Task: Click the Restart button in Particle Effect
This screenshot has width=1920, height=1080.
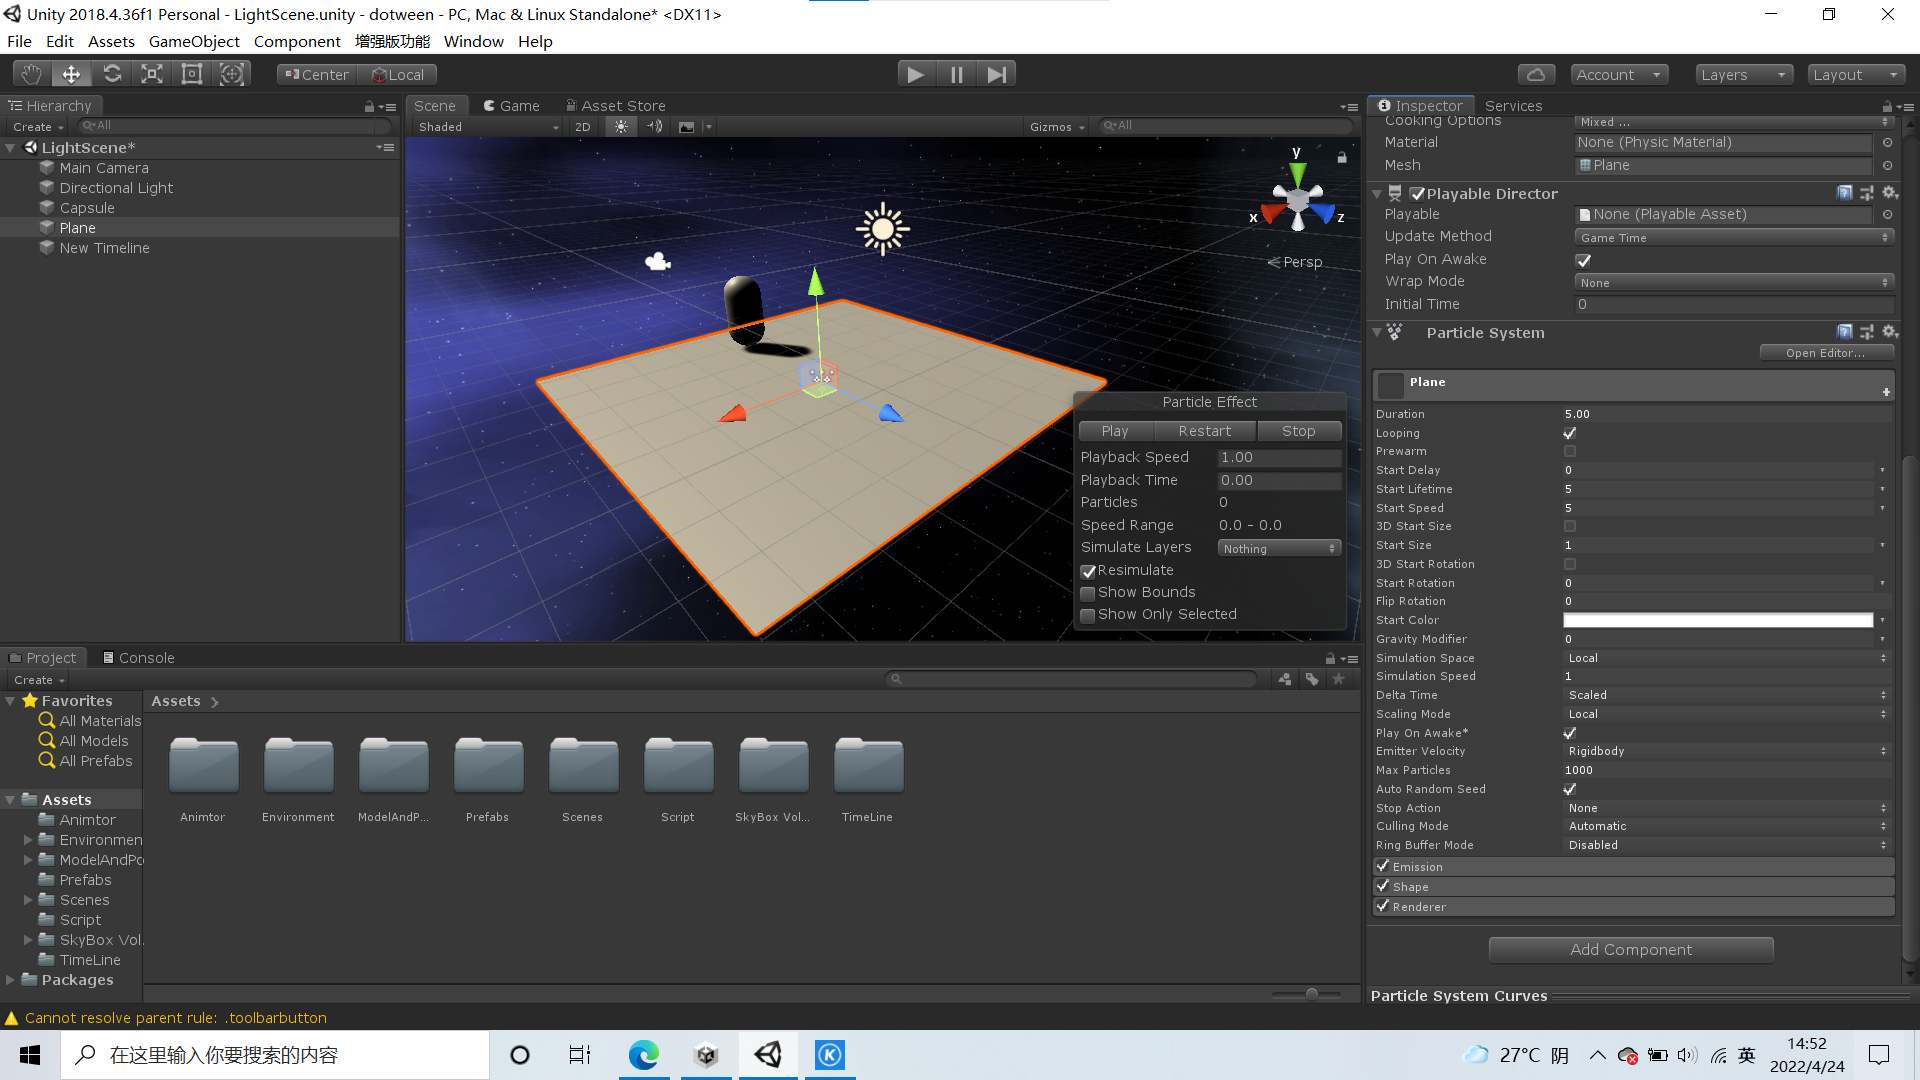Action: [x=1204, y=430]
